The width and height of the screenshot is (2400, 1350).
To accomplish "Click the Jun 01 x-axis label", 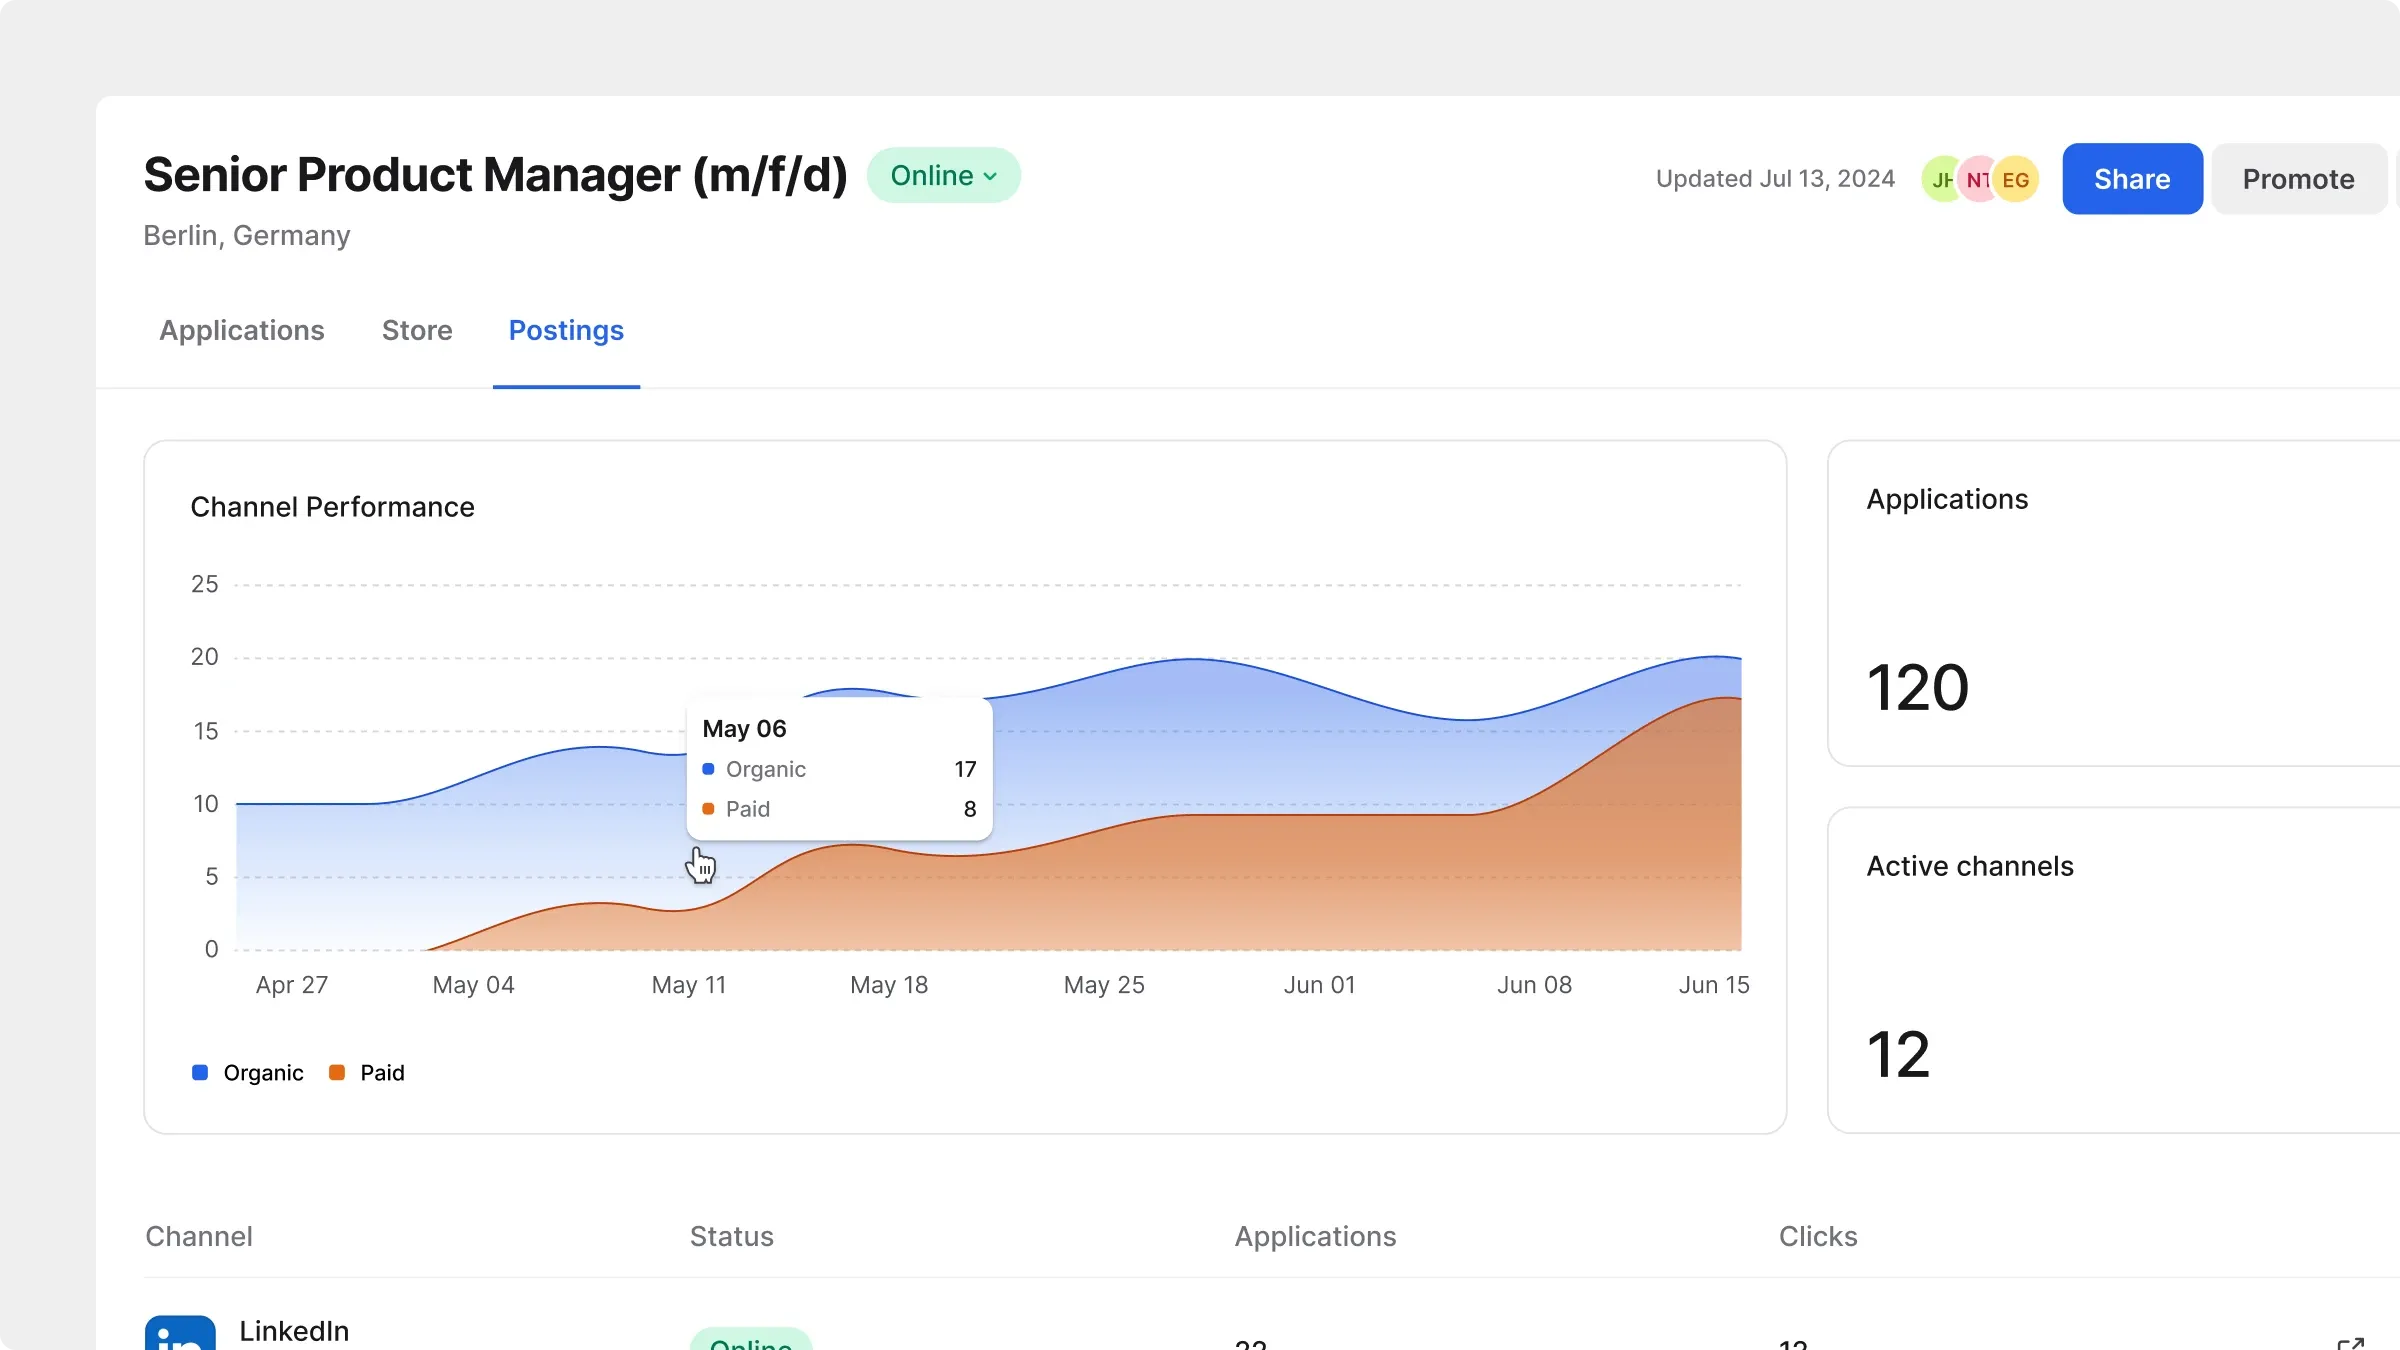I will click(1319, 985).
